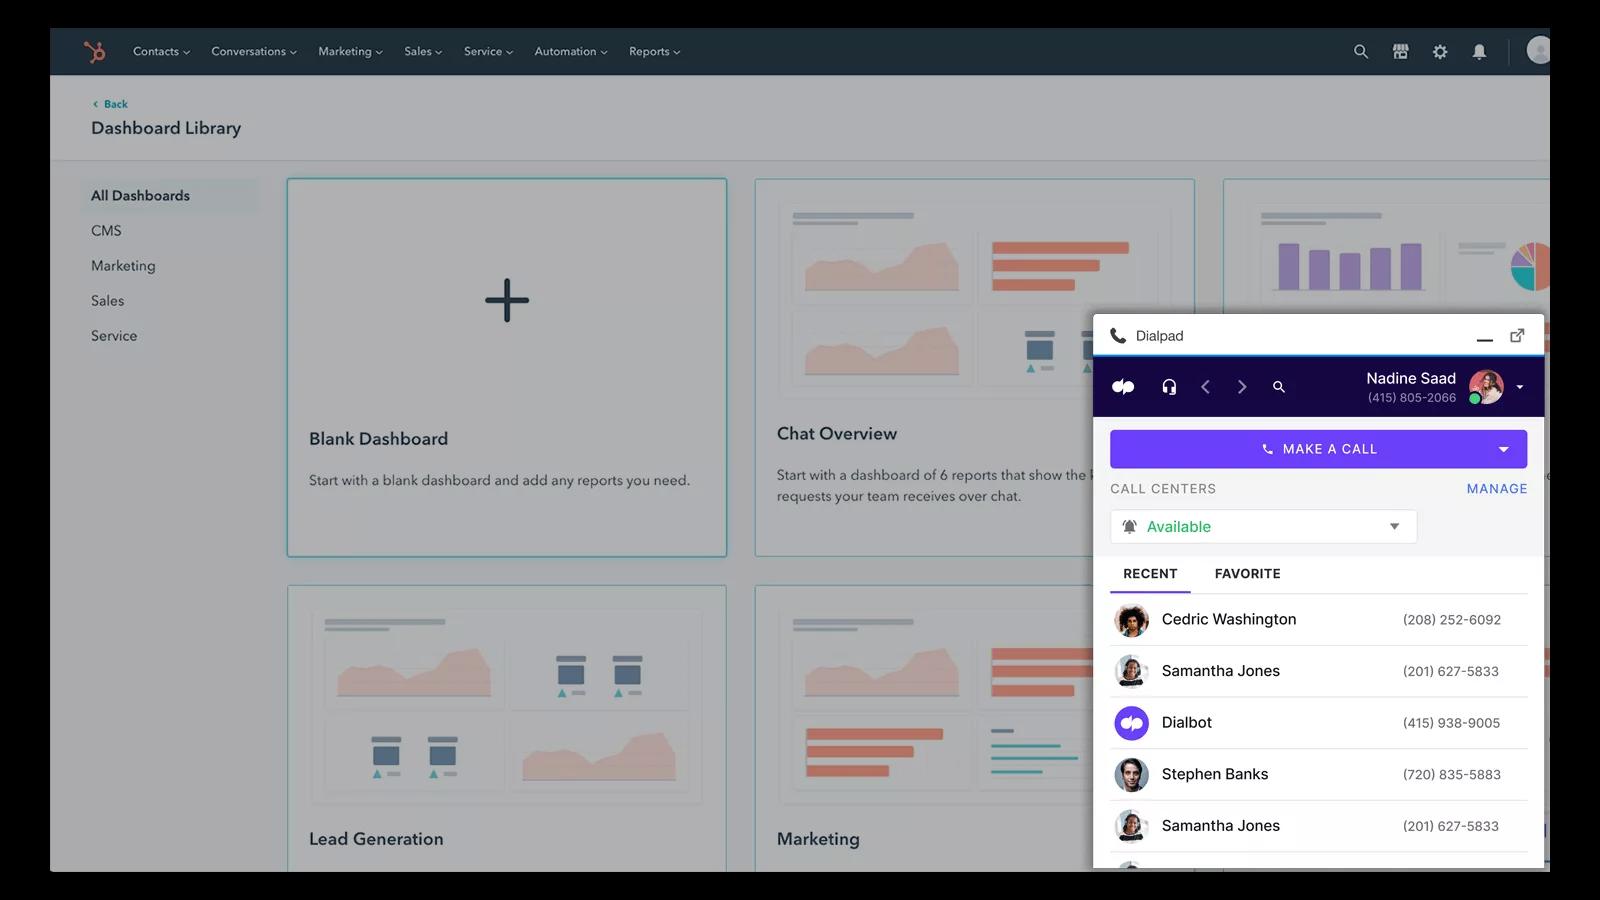Expand the Contacts menu
Screen dimensions: 1600x900
click(161, 51)
